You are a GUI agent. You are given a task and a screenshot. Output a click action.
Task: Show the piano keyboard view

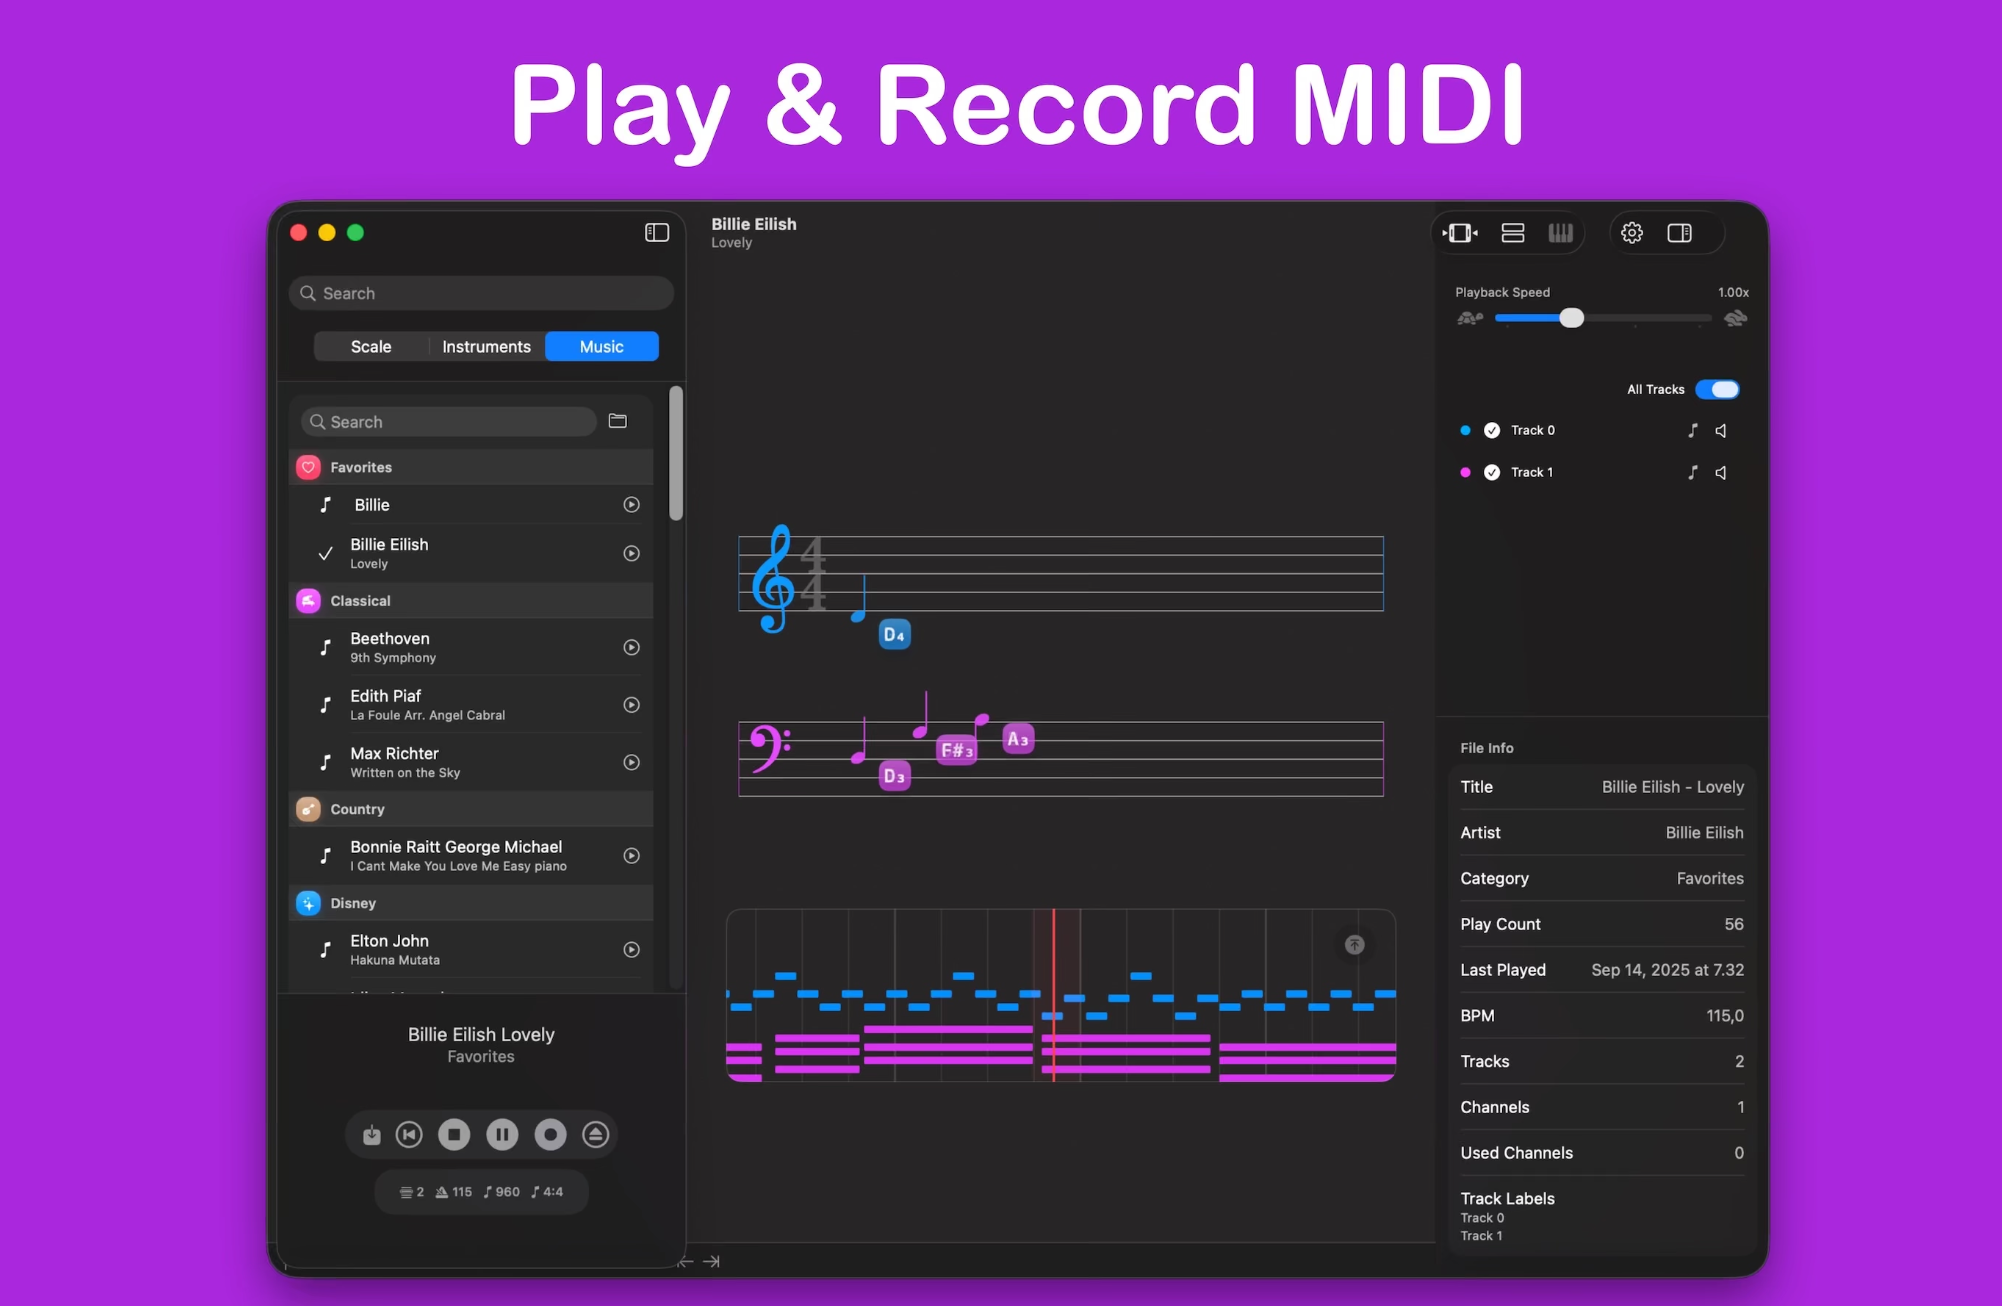pos(1560,233)
